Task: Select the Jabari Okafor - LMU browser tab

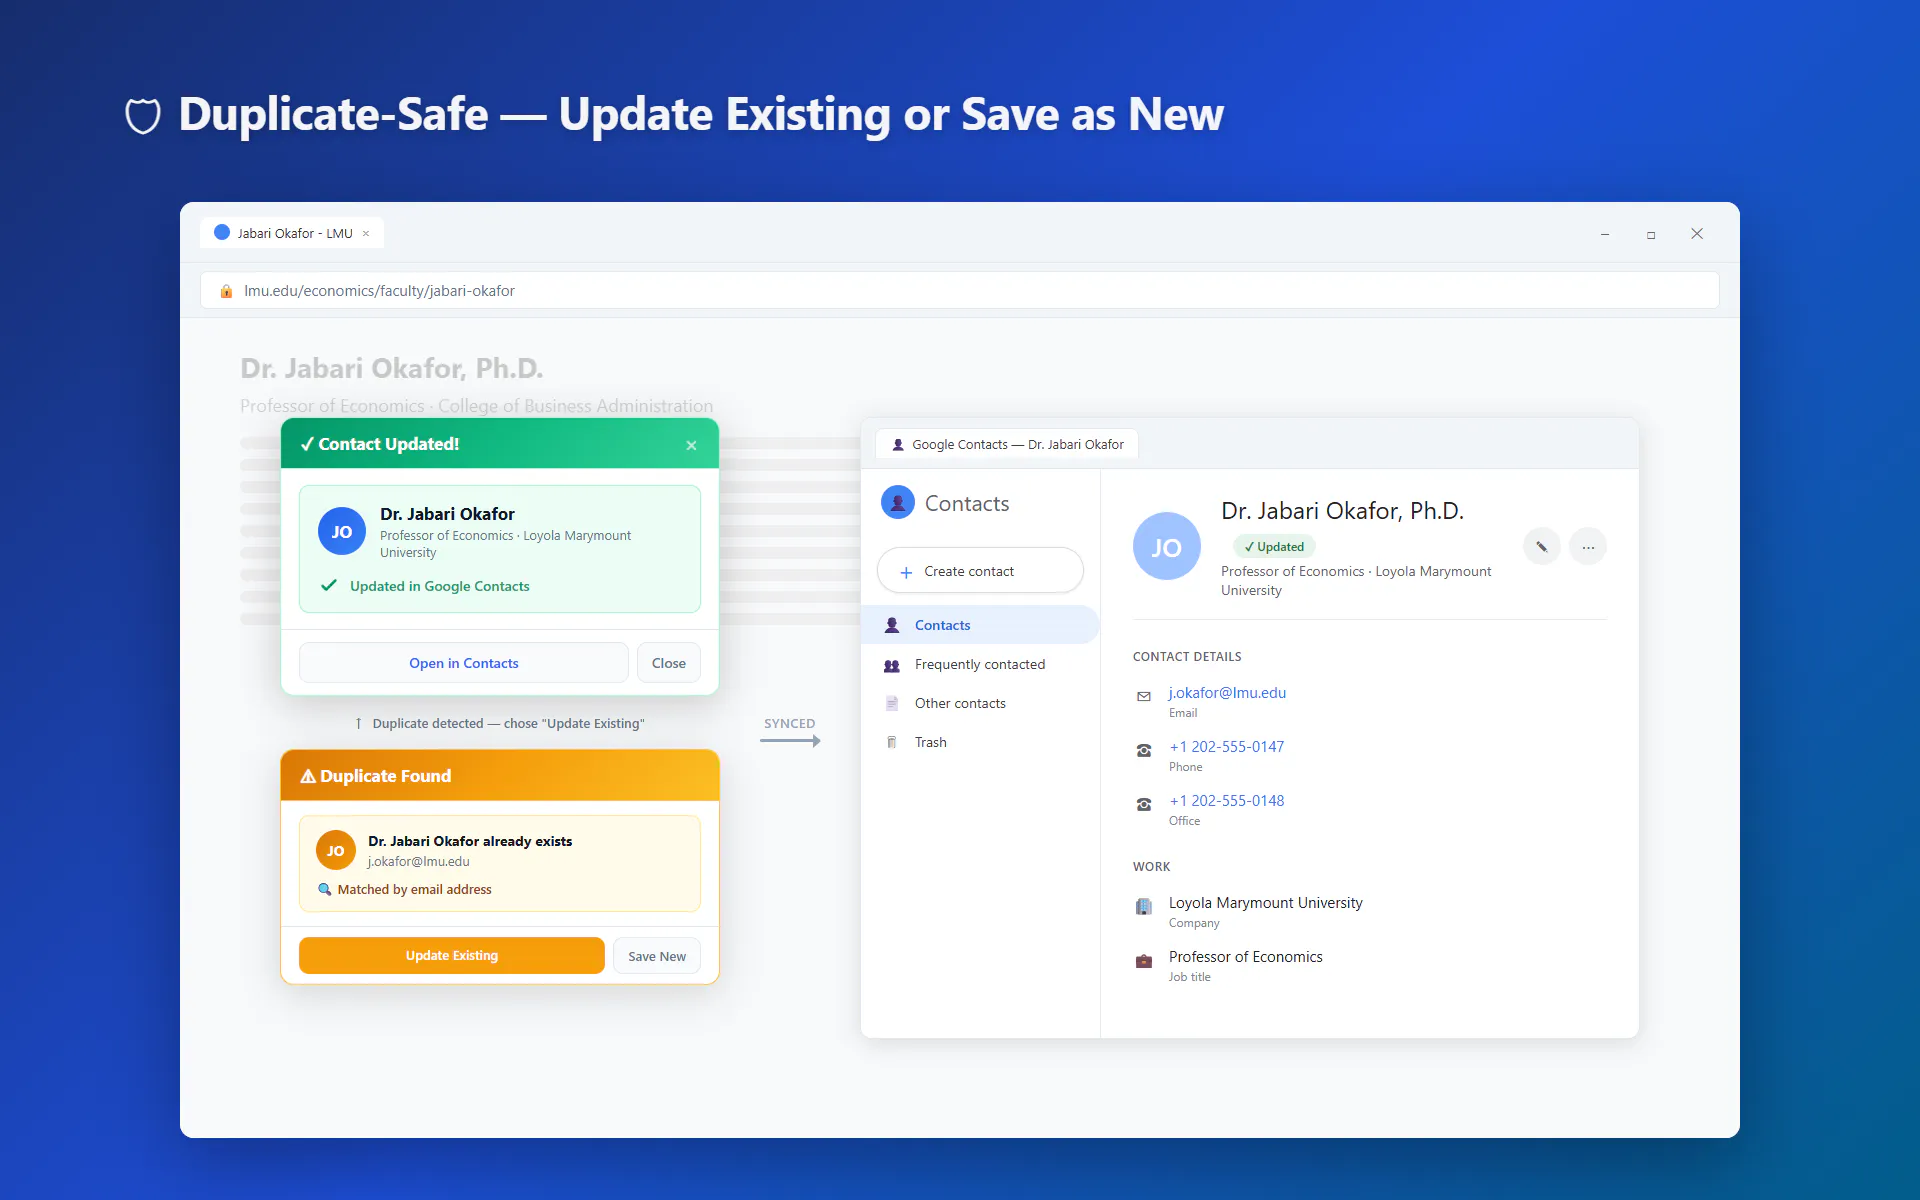Action: coord(292,233)
